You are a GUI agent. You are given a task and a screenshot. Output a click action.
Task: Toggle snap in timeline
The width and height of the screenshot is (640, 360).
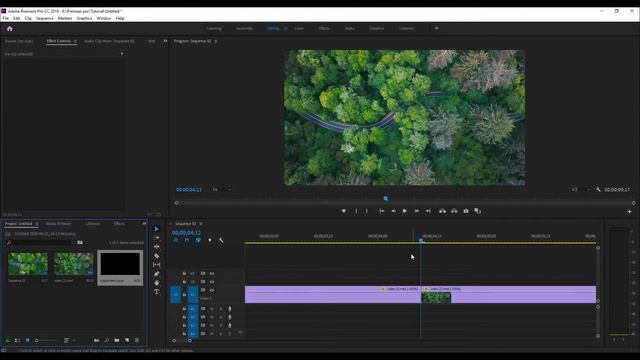[x=187, y=240]
